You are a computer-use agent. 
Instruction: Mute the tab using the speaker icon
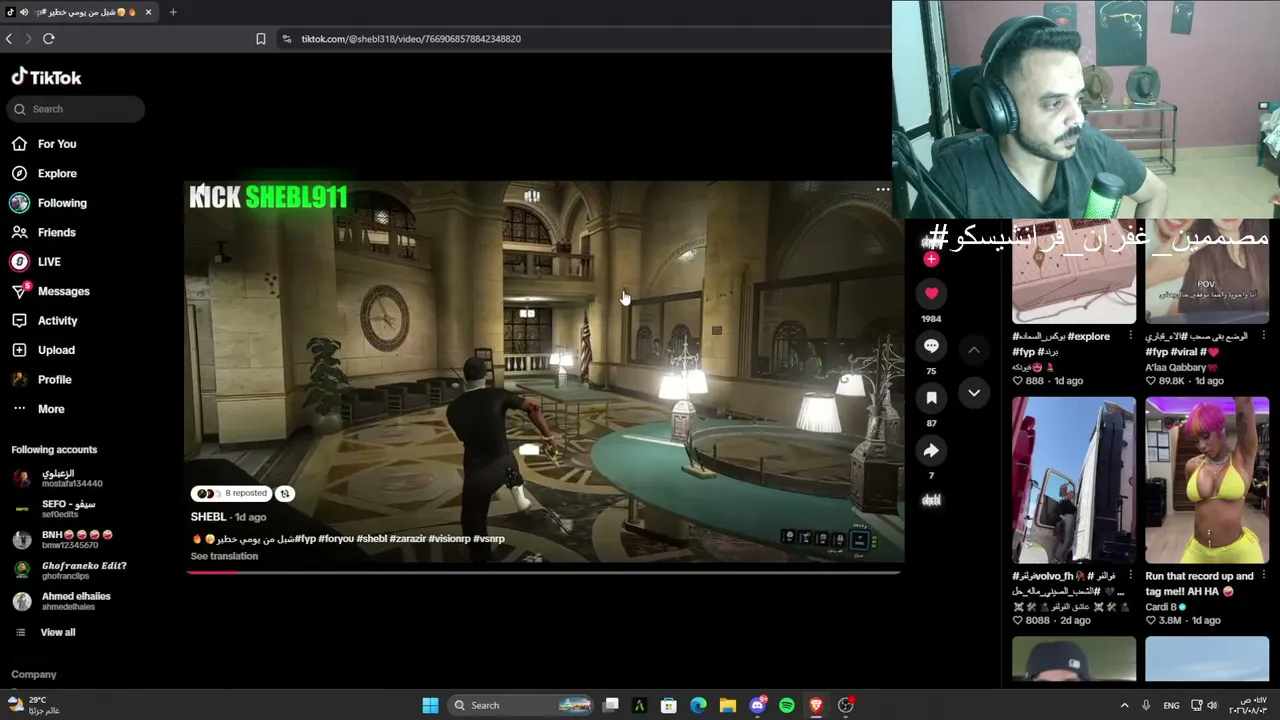pyautogui.click(x=23, y=12)
